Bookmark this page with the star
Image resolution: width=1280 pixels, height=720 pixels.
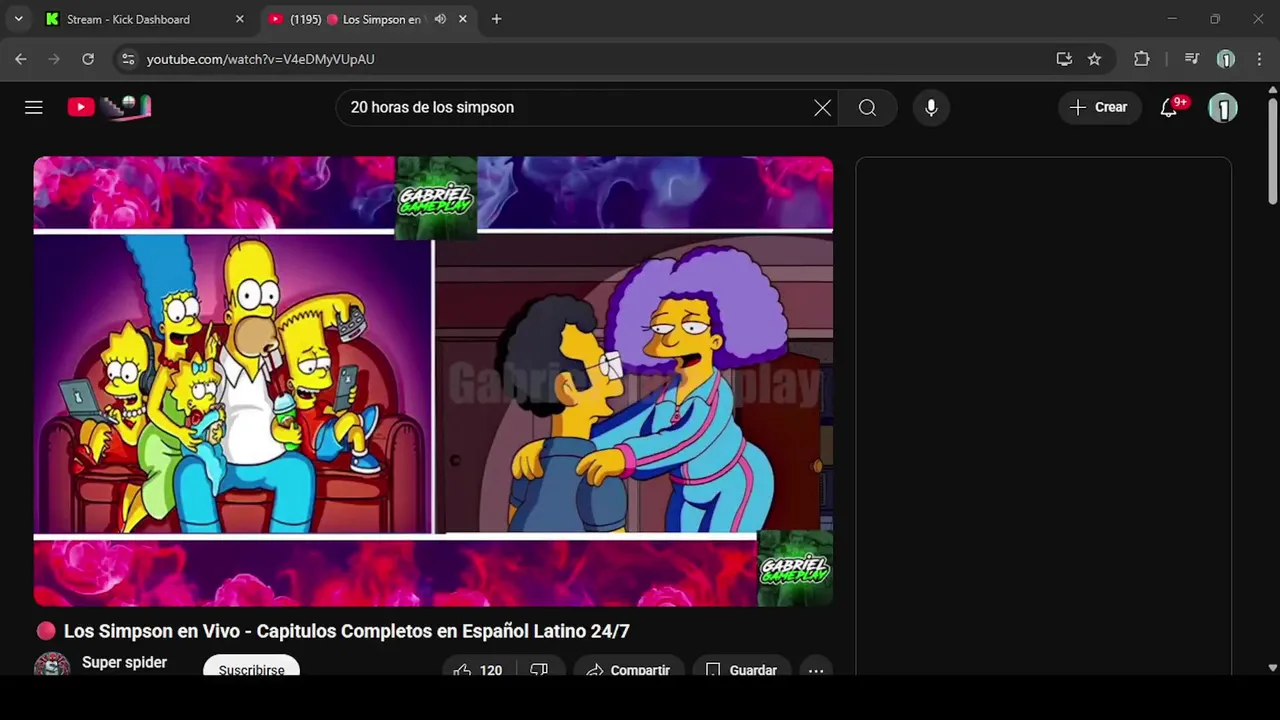point(1094,59)
